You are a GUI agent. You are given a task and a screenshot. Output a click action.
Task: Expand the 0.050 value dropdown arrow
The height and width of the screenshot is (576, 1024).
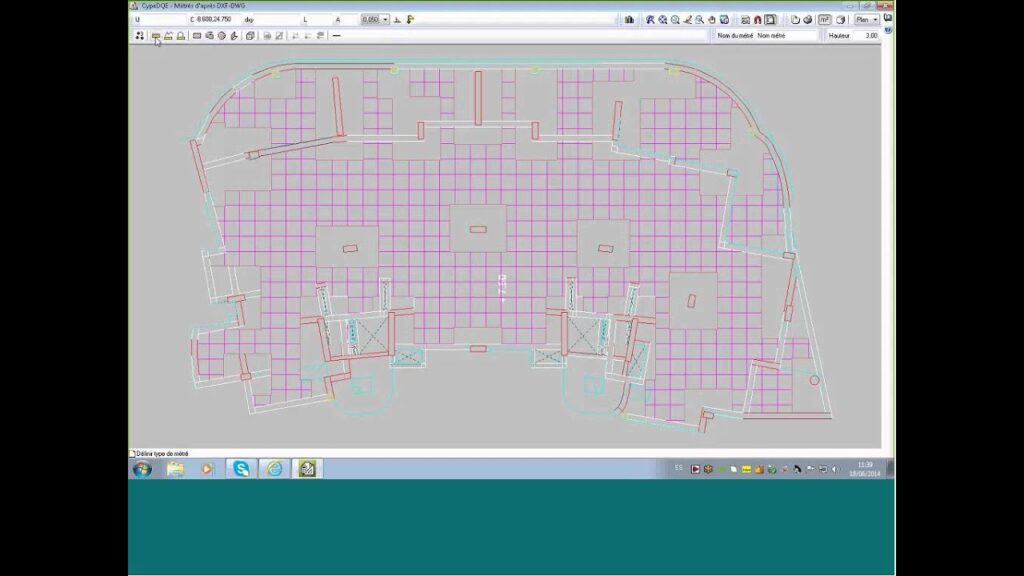[386, 19]
